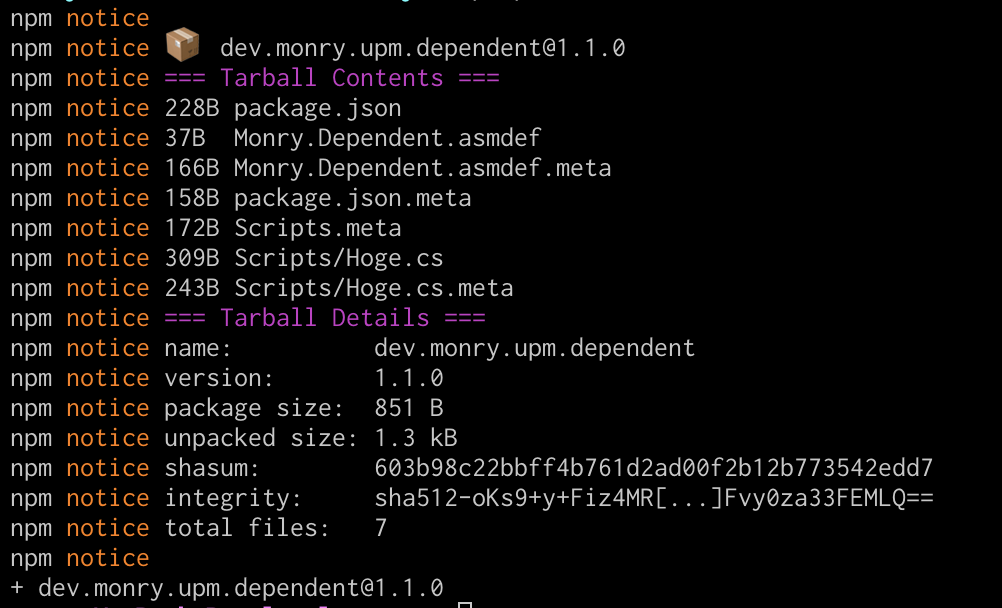Click the 'dev.monry.upm.dependent@1.1.0' text beside package emoji
Viewport: 1002px width, 608px height.
pyautogui.click(x=422, y=48)
